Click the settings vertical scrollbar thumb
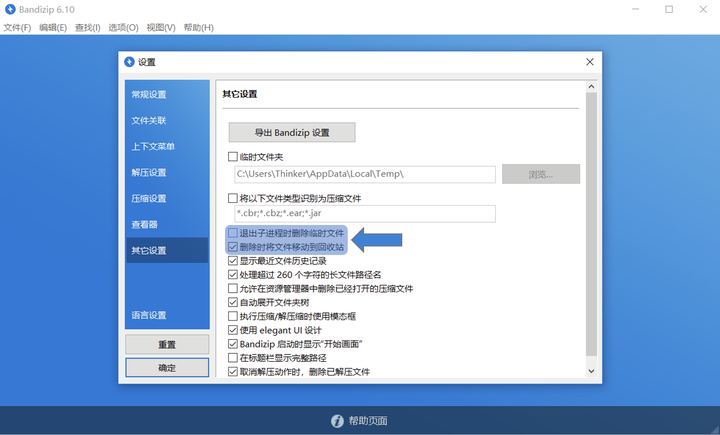 point(591,224)
